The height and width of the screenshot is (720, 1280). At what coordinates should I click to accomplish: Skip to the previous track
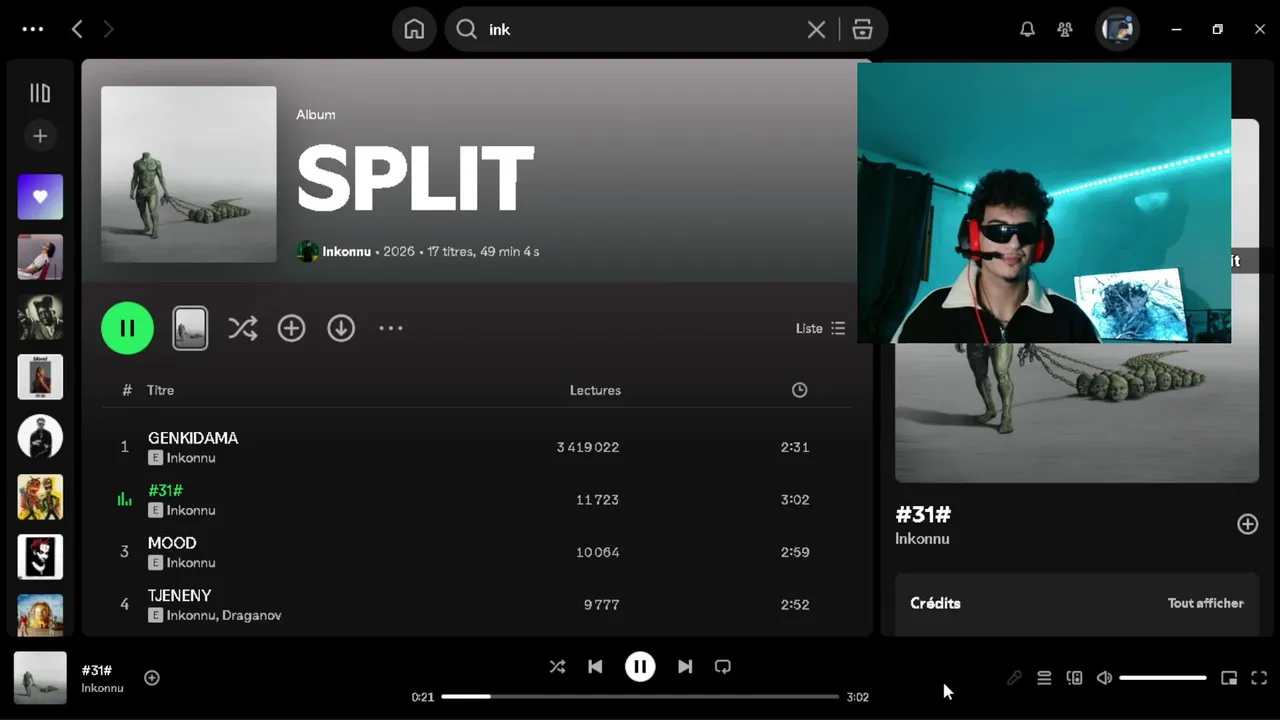(595, 666)
